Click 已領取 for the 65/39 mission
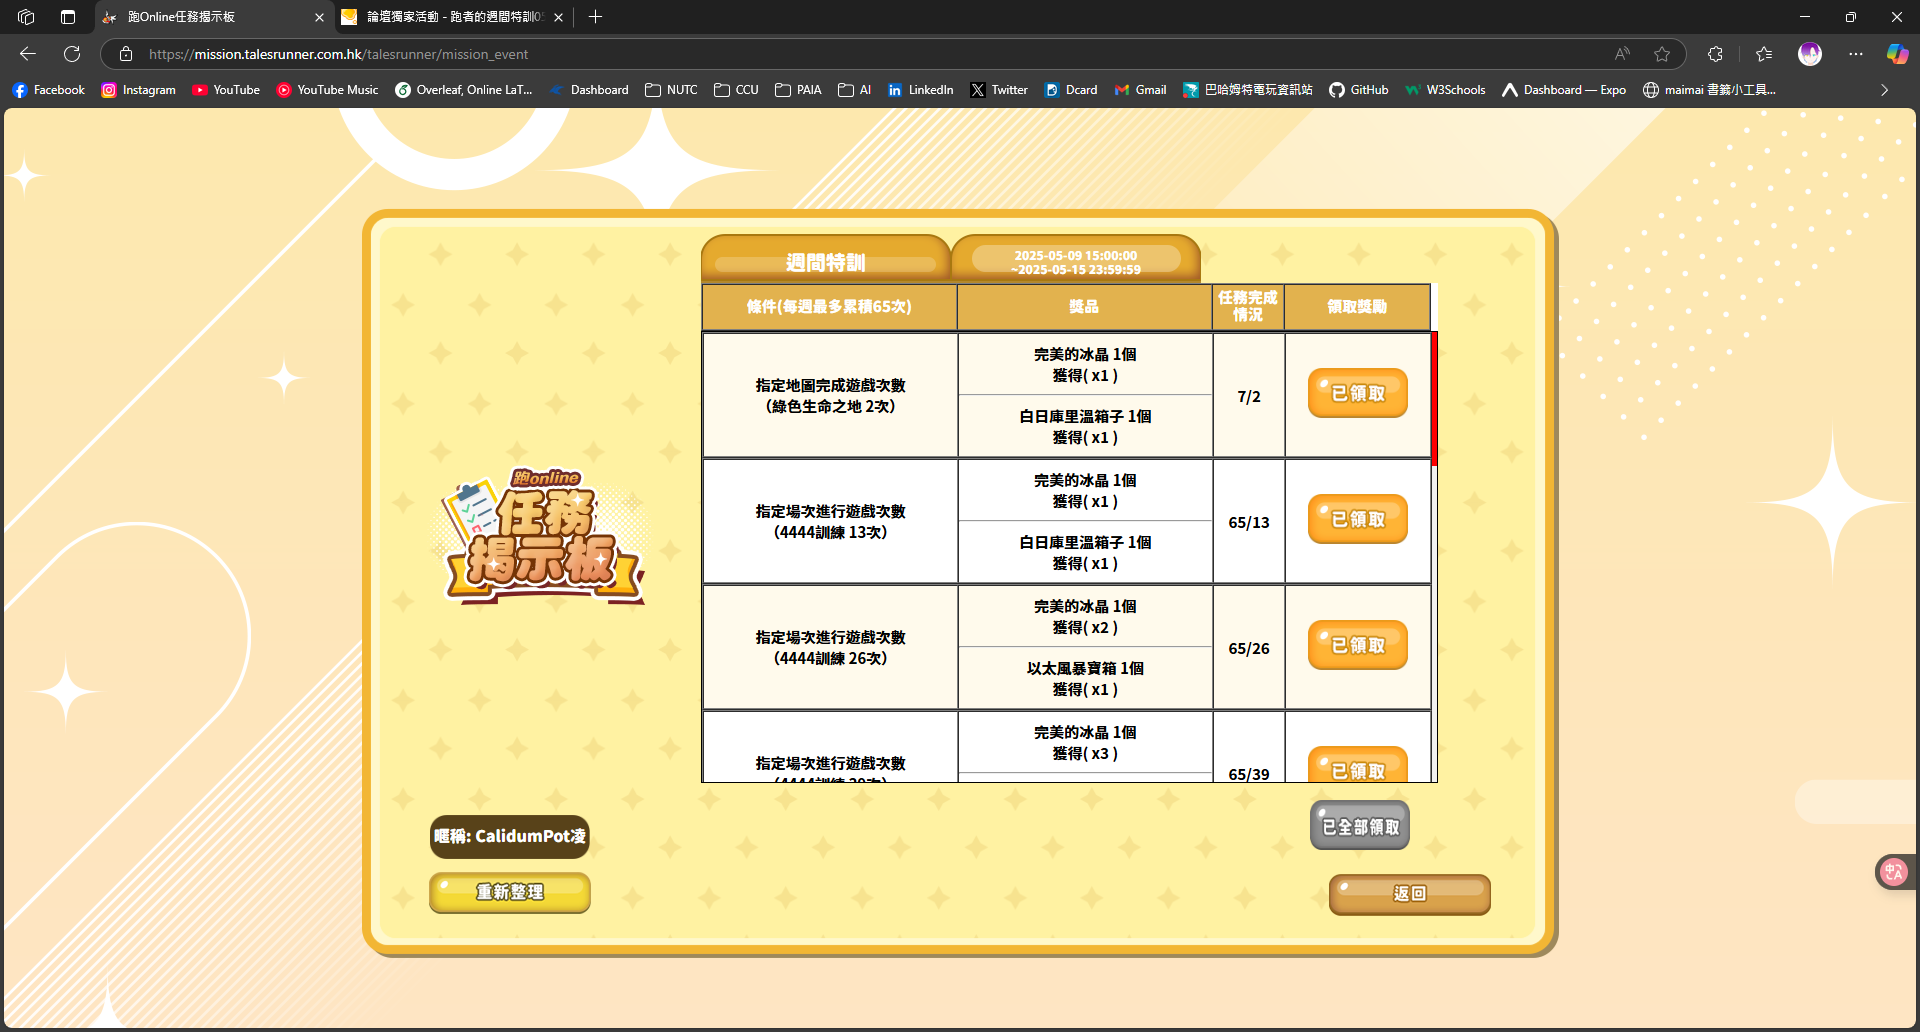This screenshot has height=1032, width=1920. tap(1358, 766)
